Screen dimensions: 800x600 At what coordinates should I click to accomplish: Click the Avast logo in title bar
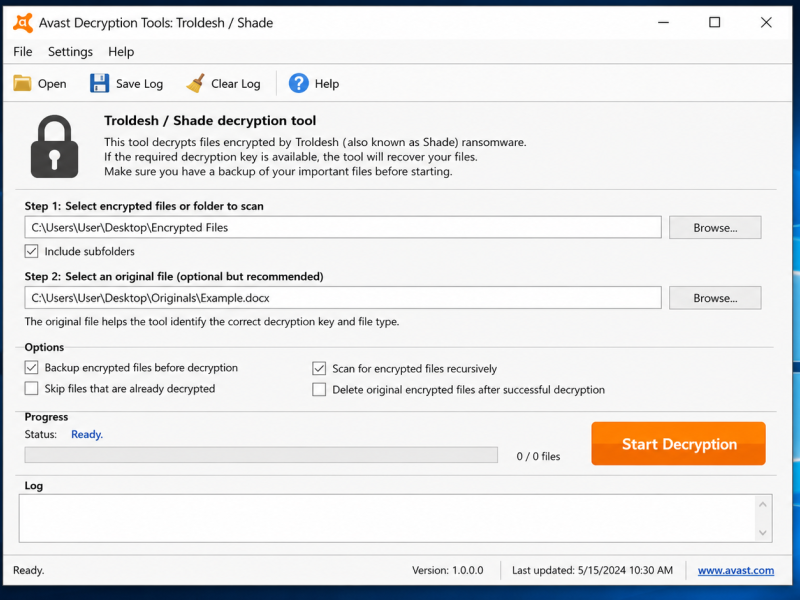[23, 22]
